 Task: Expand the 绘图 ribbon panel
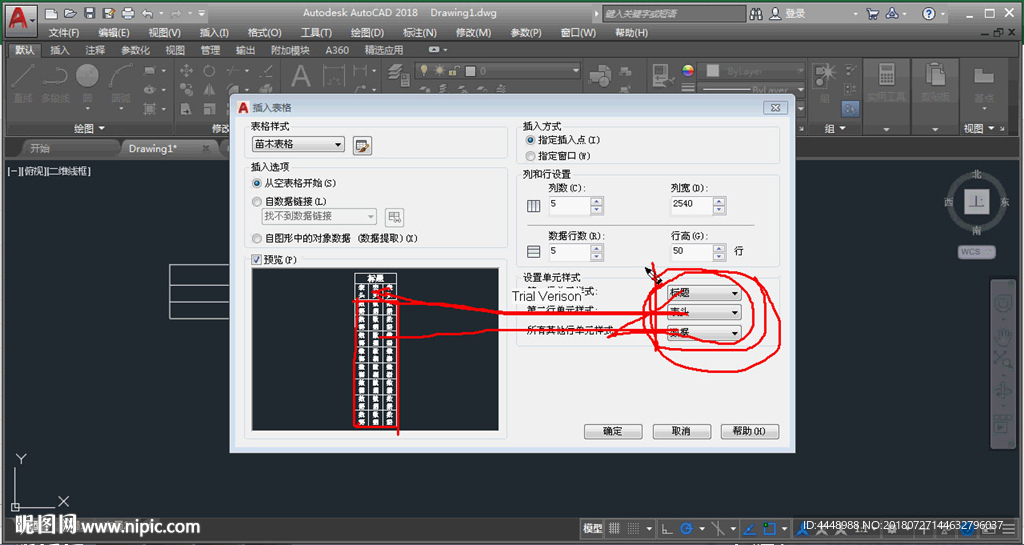click(x=88, y=129)
